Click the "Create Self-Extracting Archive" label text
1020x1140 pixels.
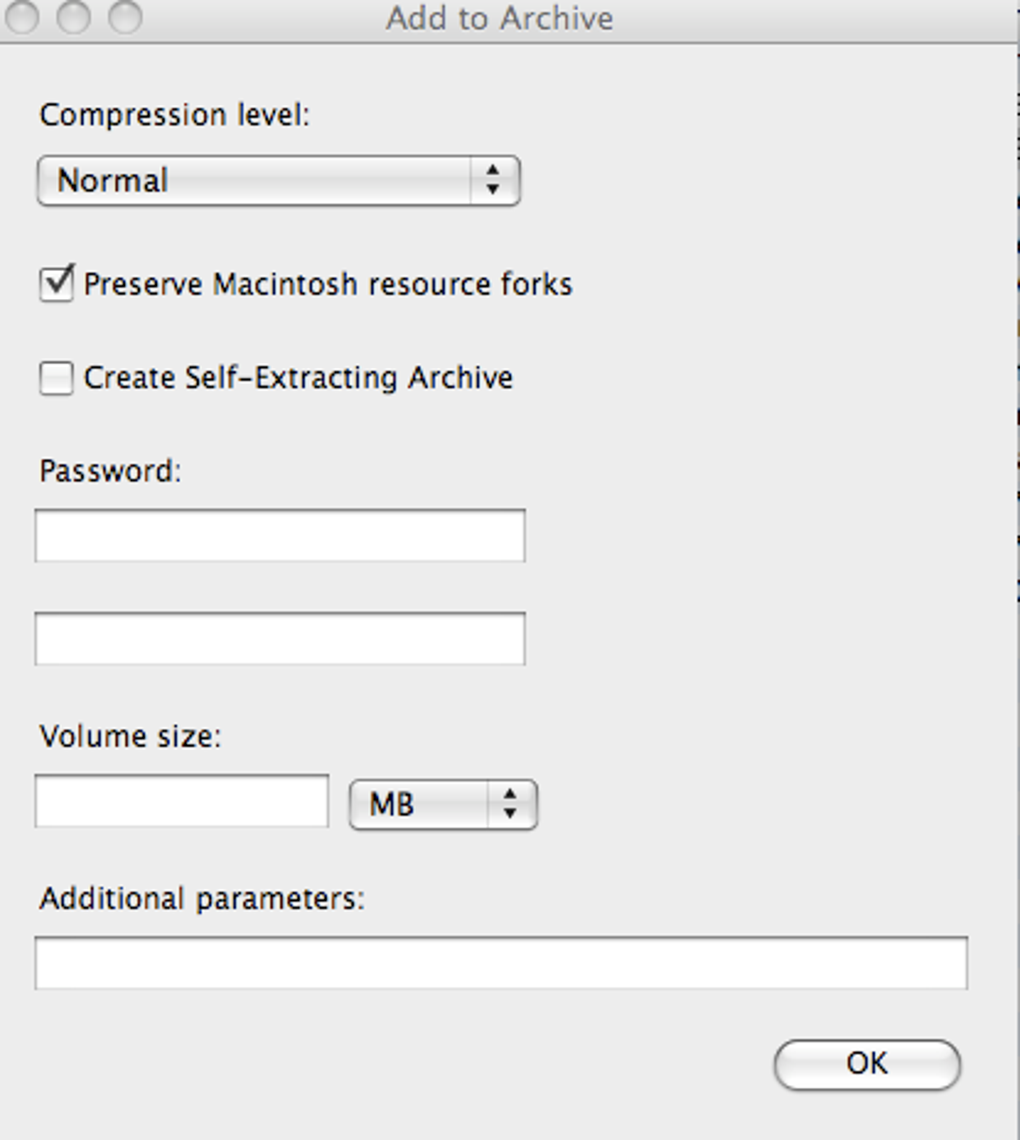(298, 378)
